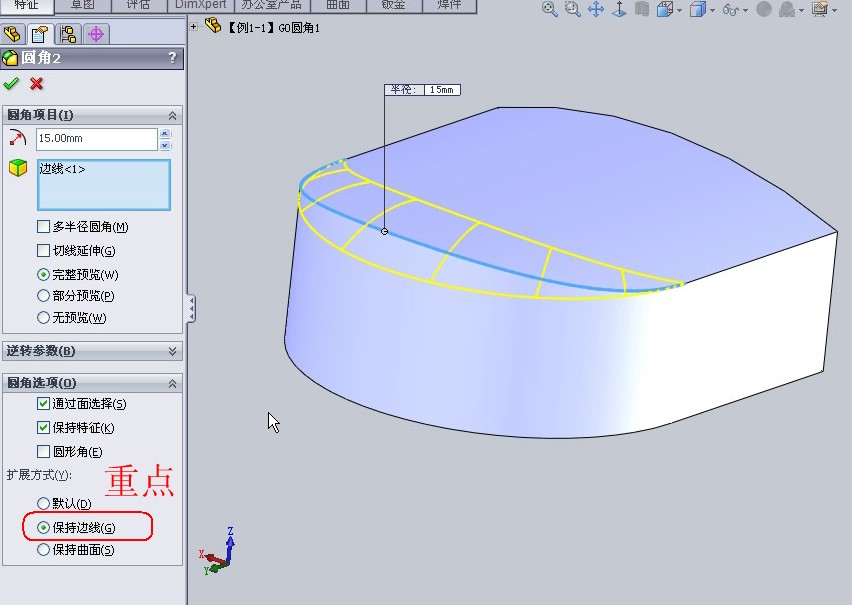The width and height of the screenshot is (852, 605).
Task: Uncheck 保持特征(K) checkbox
Action: [x=43, y=427]
